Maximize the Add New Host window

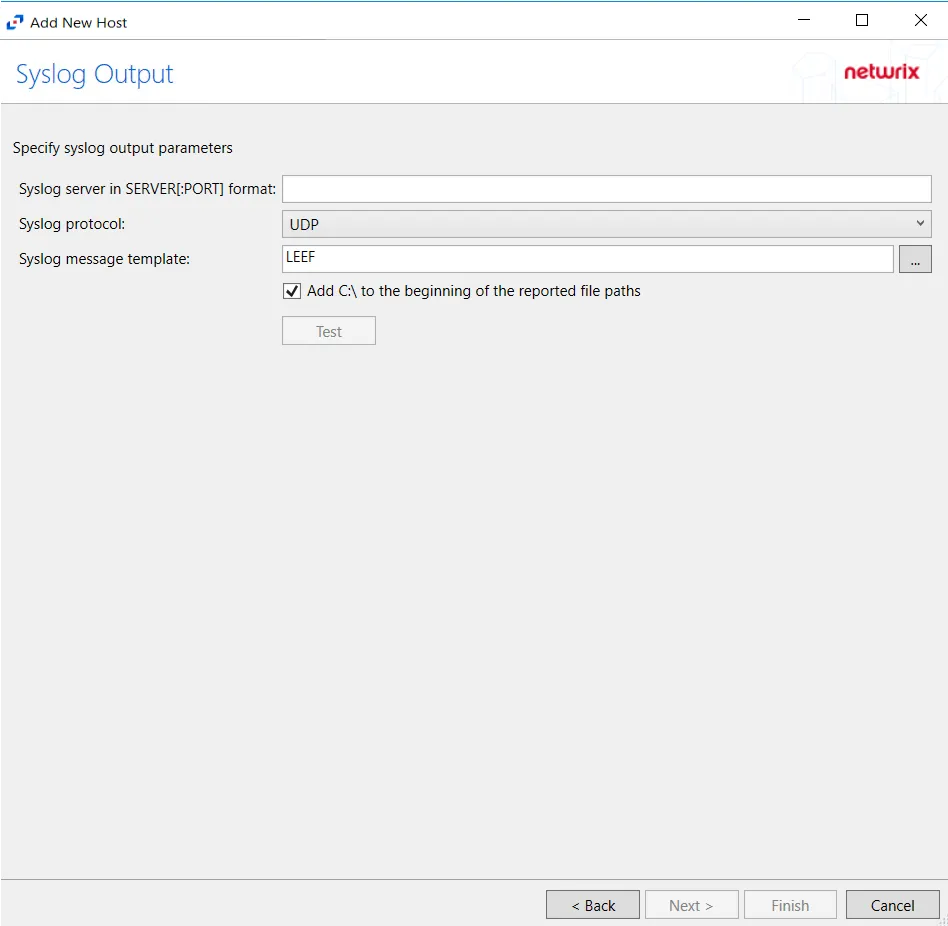tap(862, 20)
